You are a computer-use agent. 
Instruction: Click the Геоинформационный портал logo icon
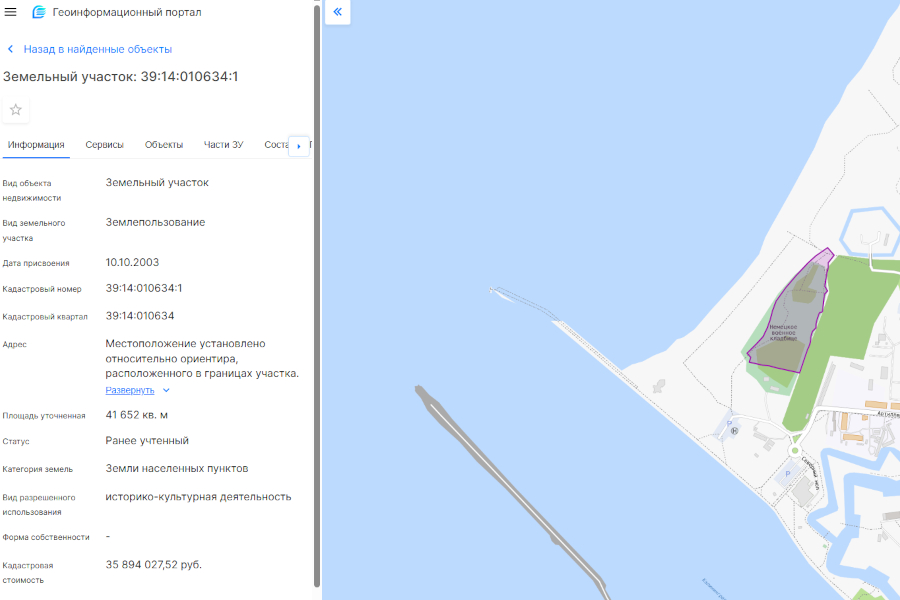39,12
